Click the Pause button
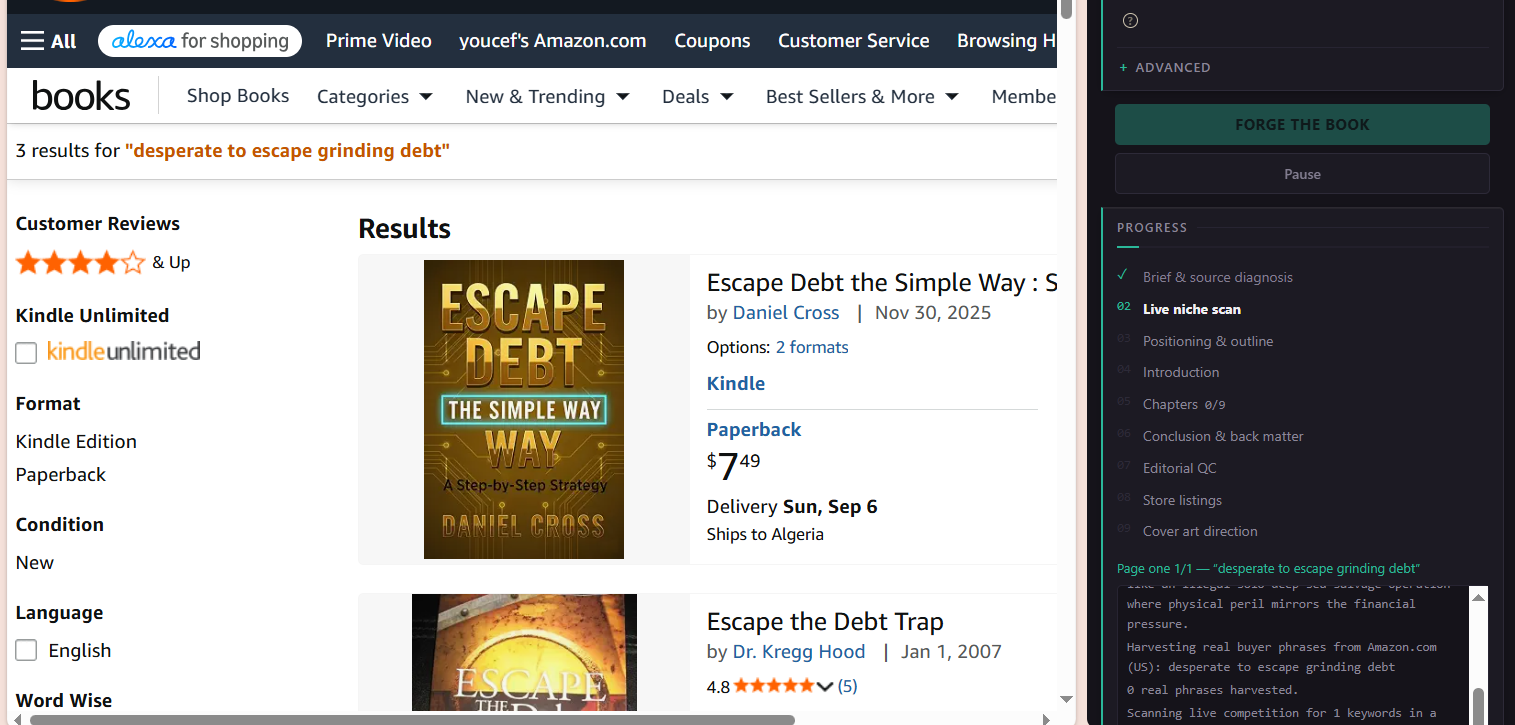The image size is (1515, 725). [x=1302, y=174]
